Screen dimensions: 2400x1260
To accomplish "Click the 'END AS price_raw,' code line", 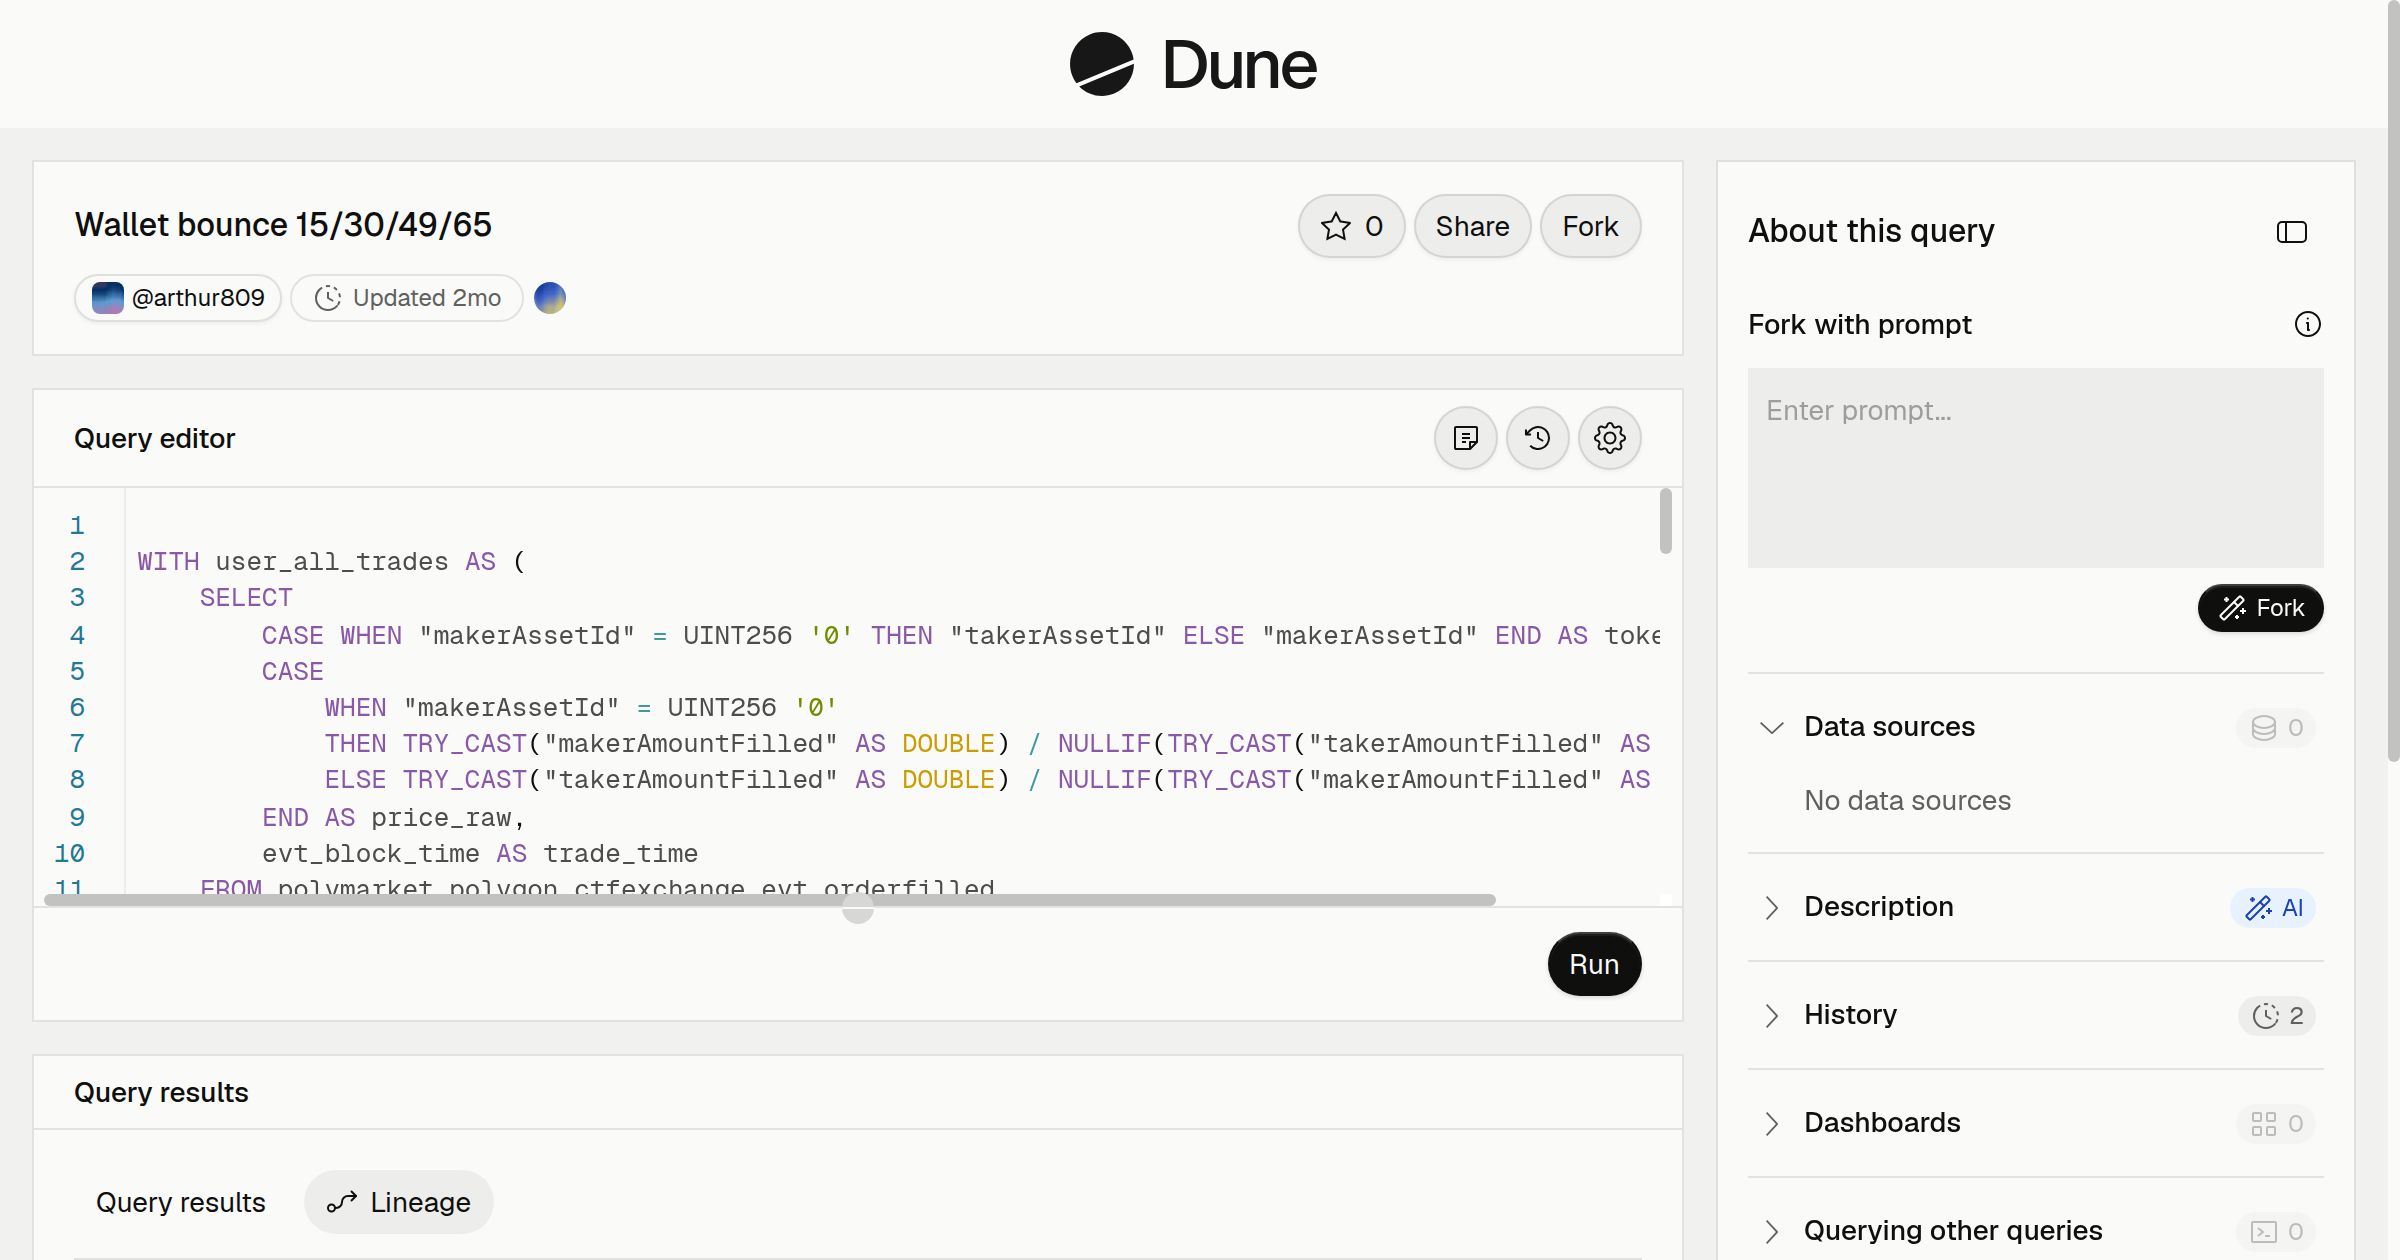I will [393, 818].
